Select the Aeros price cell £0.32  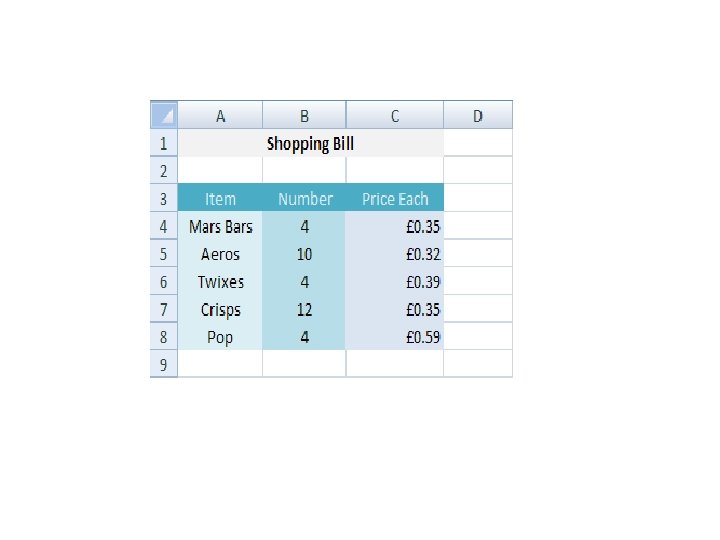click(395, 253)
